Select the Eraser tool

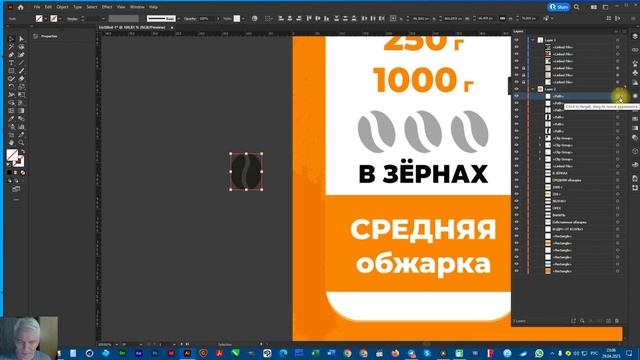click(21, 79)
